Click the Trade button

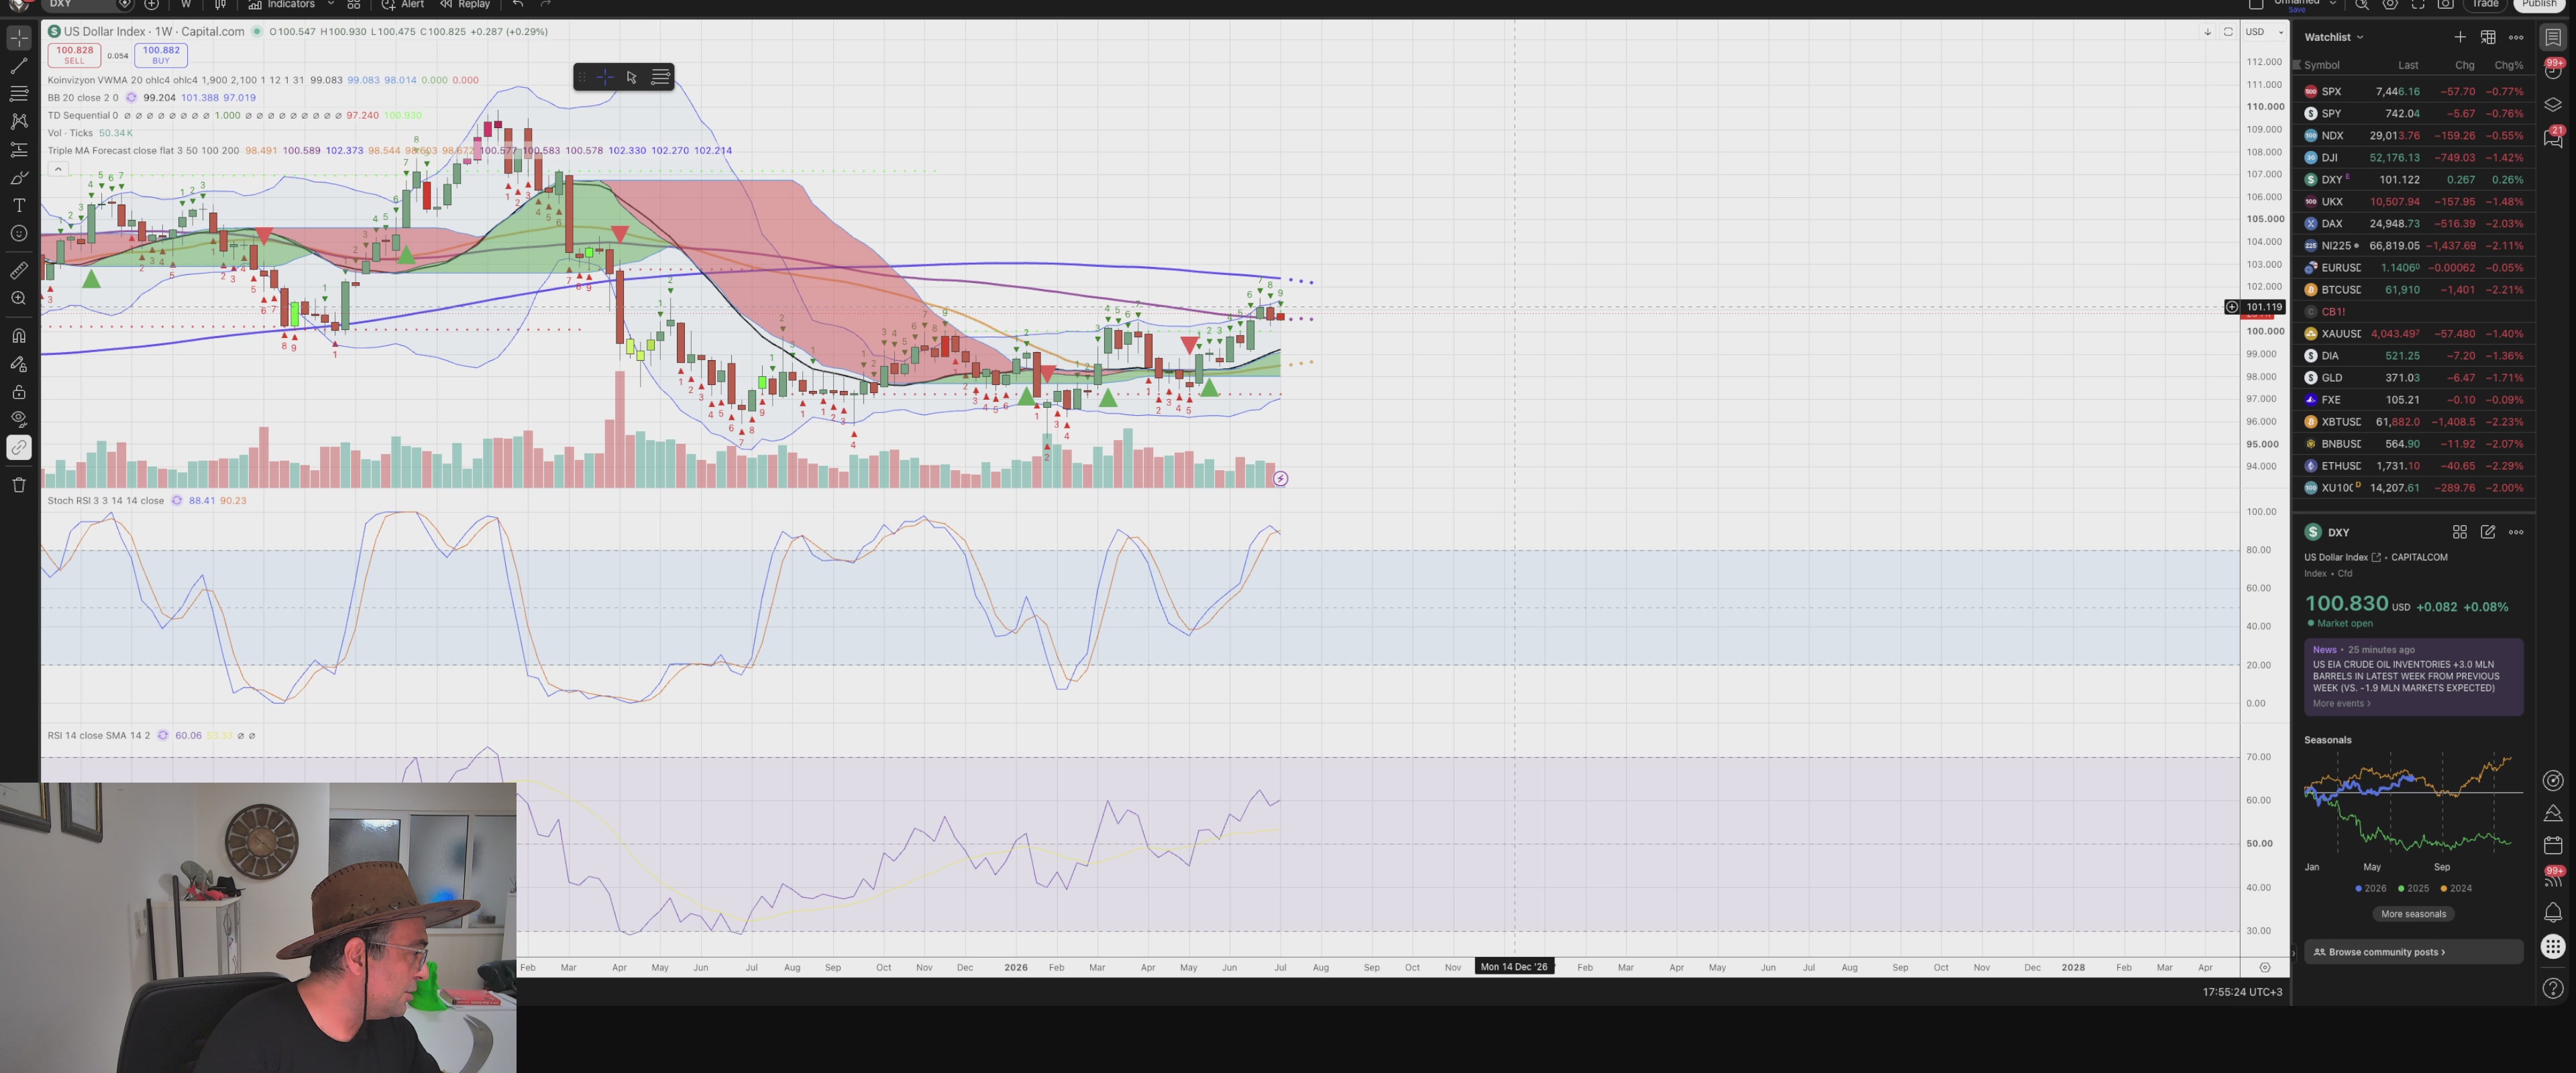2486,5
